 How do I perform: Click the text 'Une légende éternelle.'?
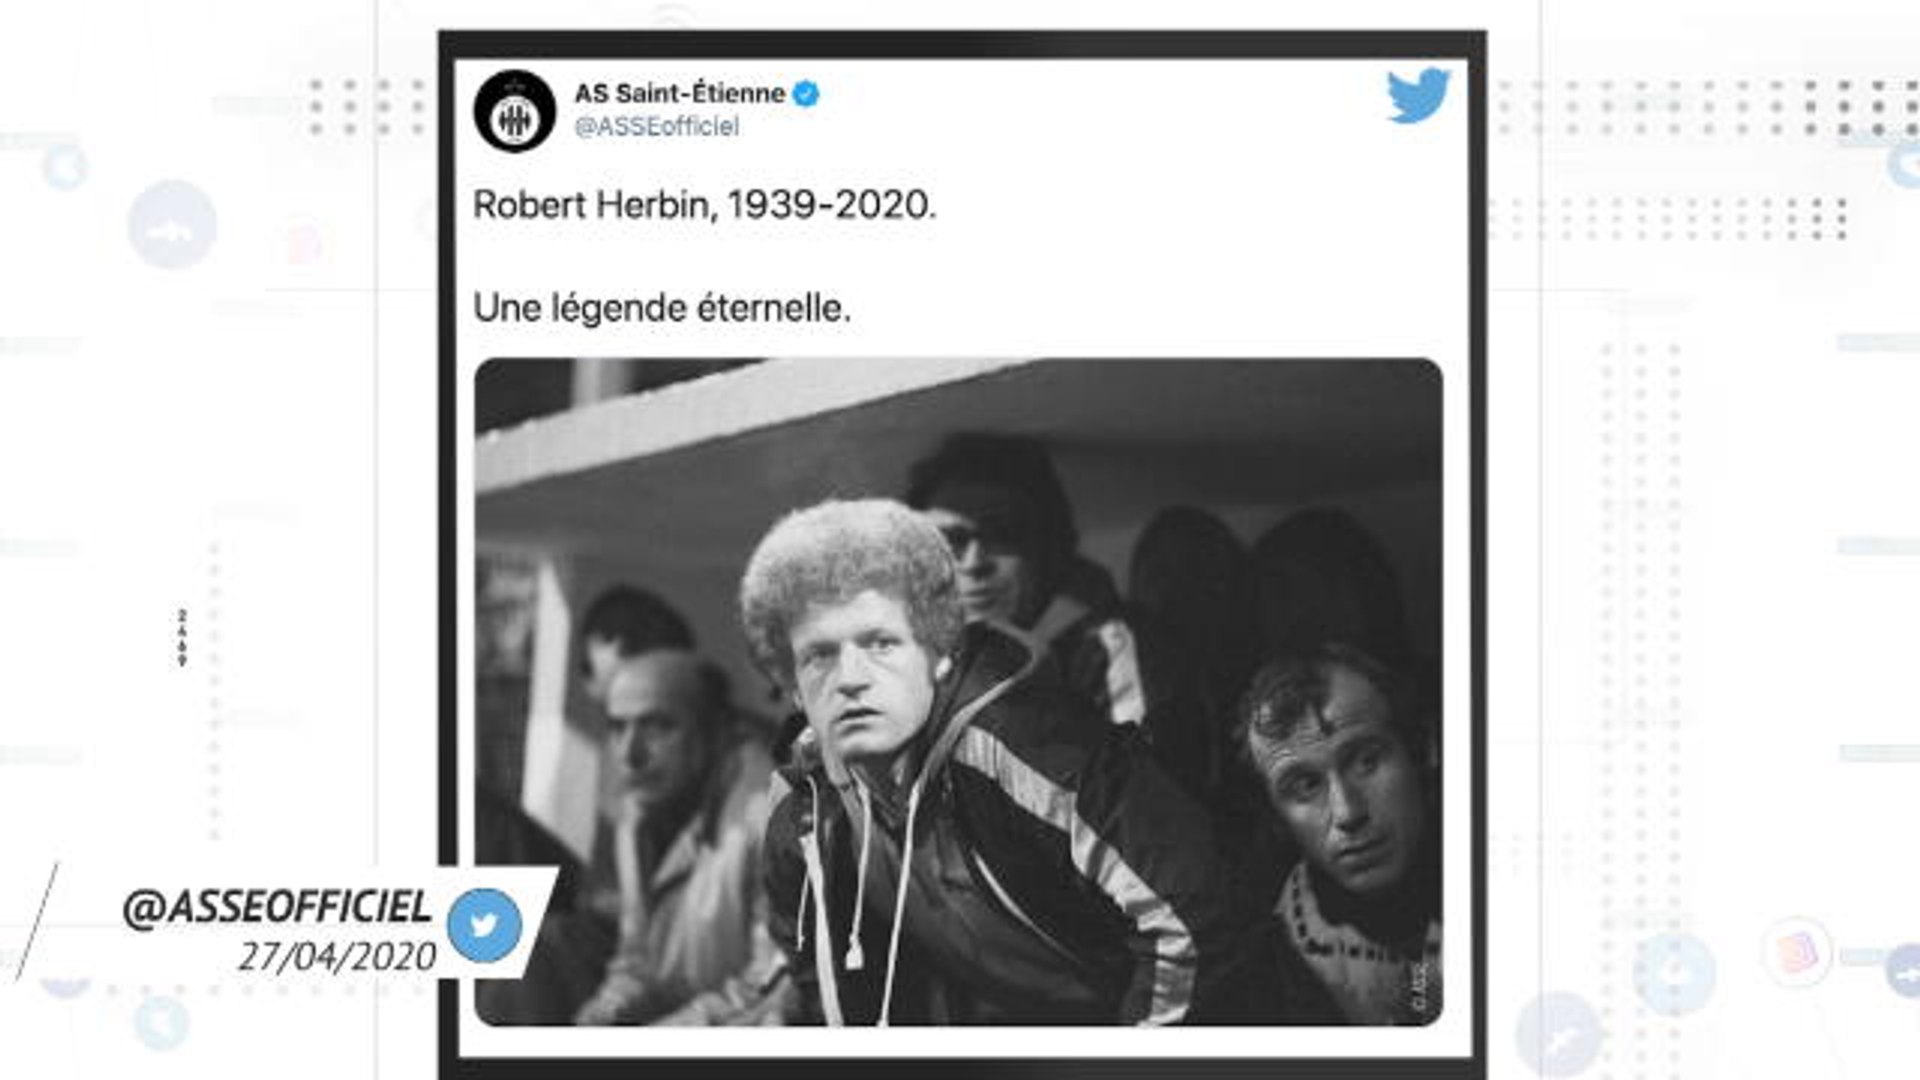coord(662,308)
